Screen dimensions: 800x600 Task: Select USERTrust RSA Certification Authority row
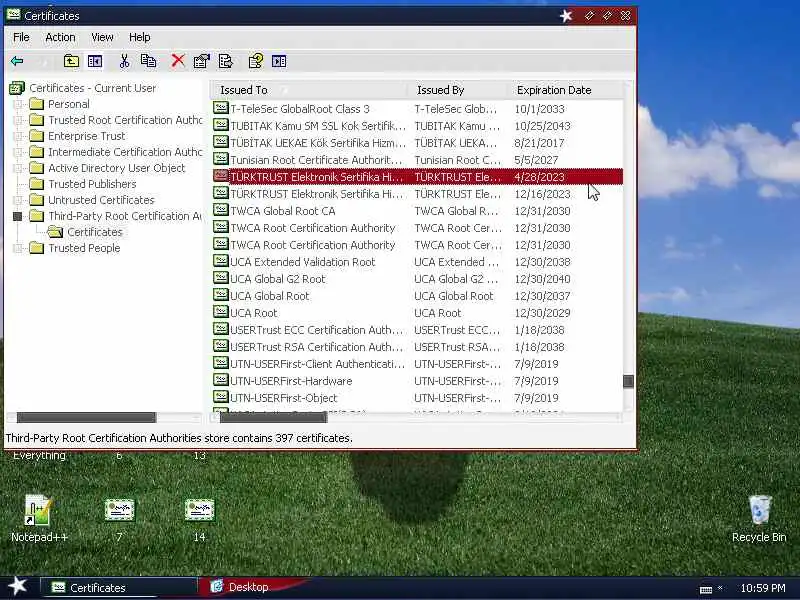417,347
